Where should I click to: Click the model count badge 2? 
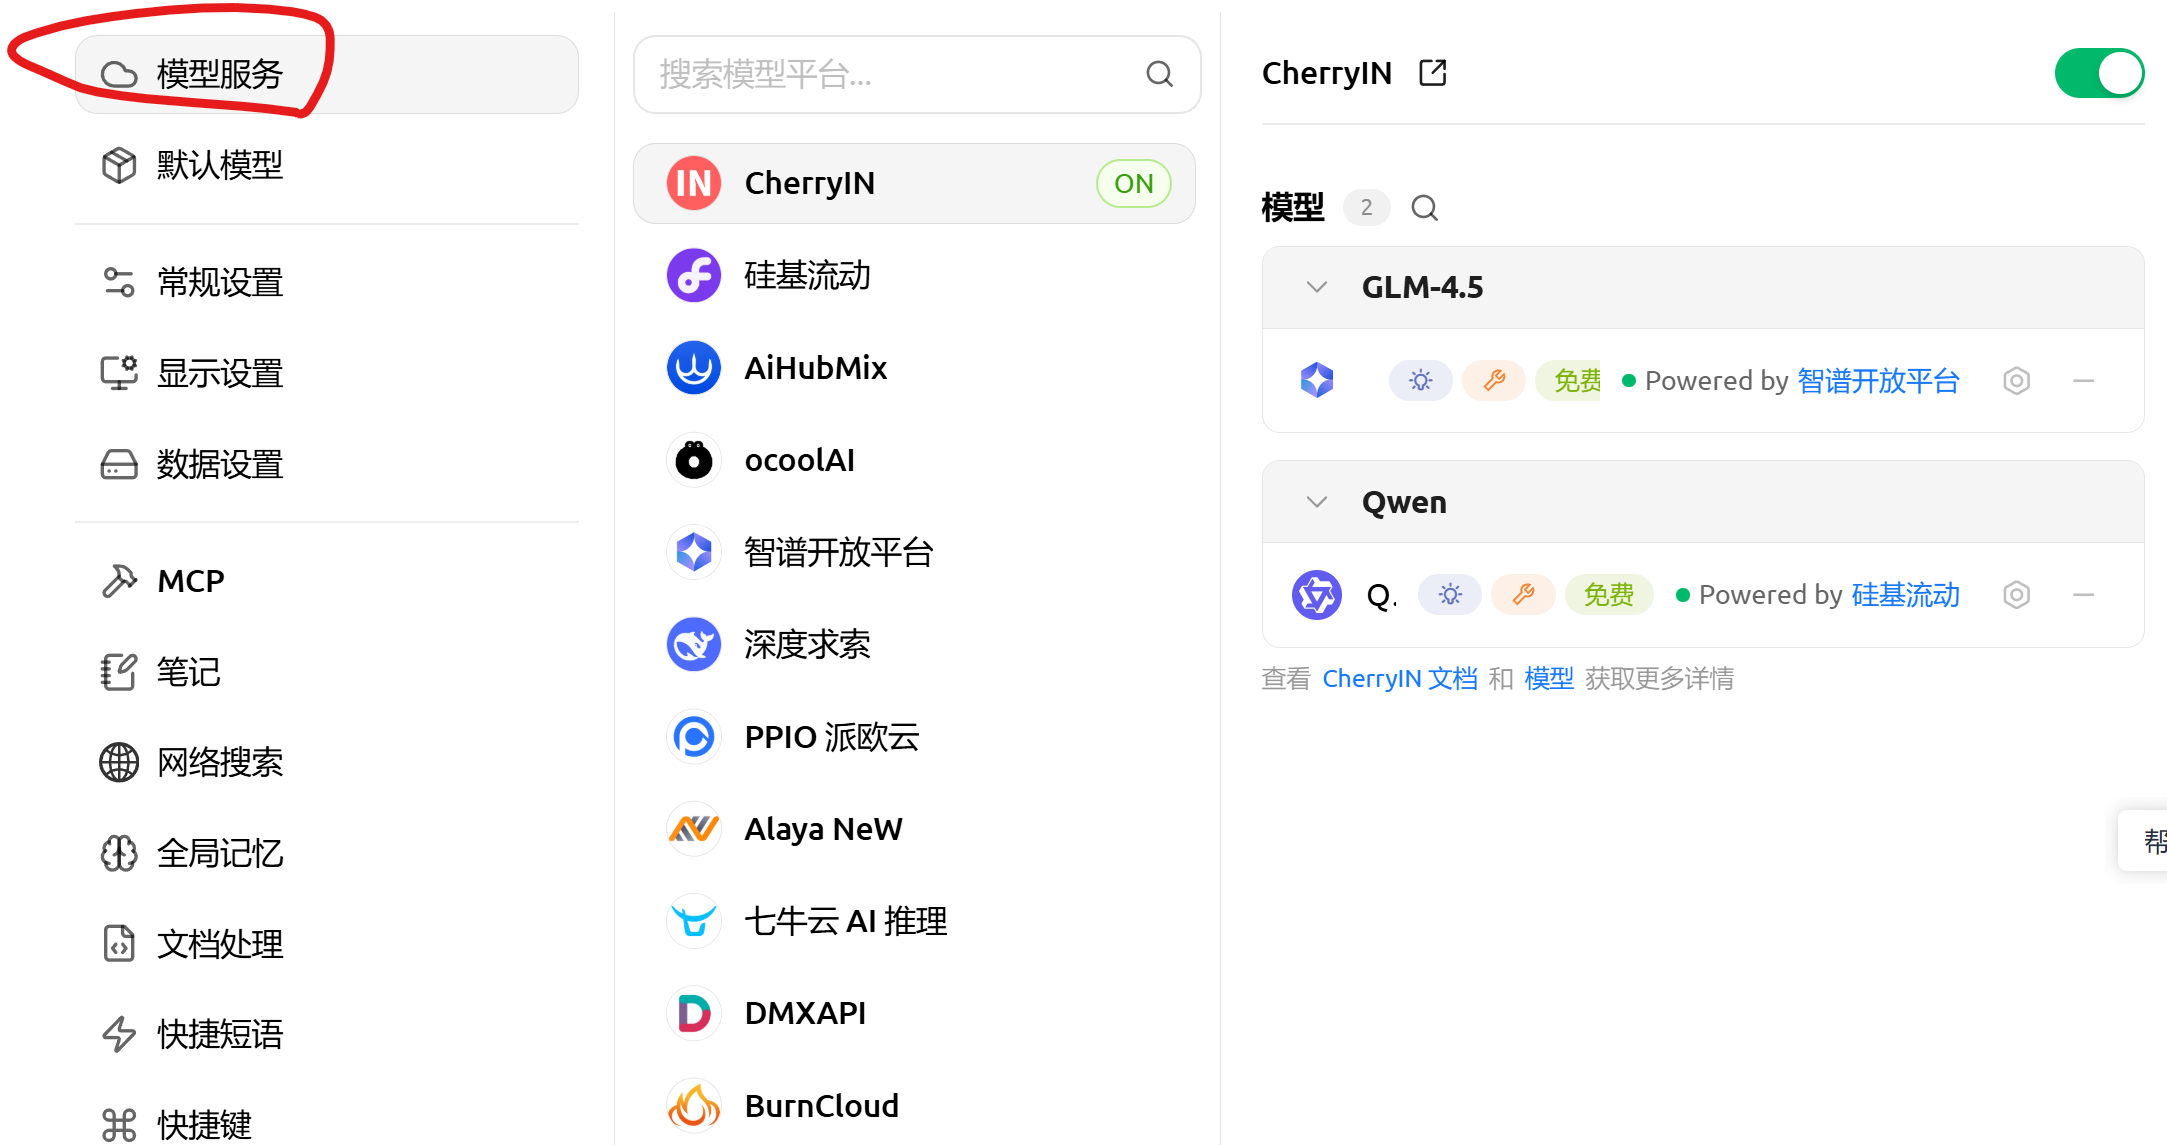click(x=1366, y=208)
